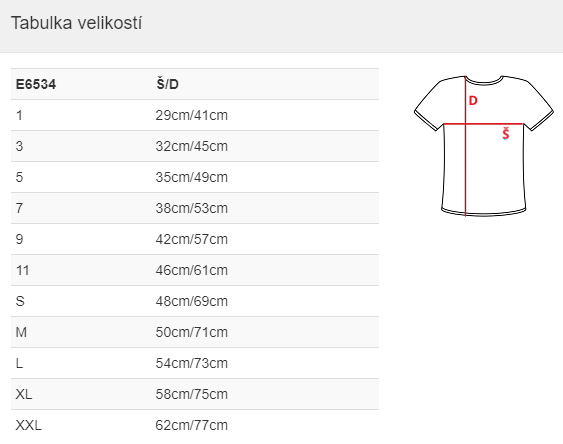563x444 pixels.
Task: Select the size XL label
Action: point(24,394)
